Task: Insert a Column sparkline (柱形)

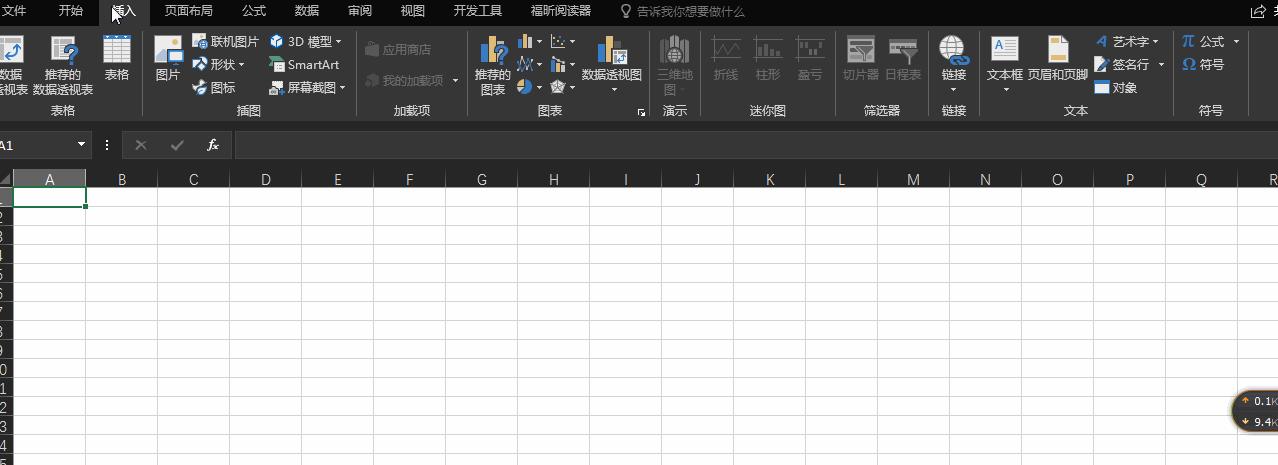Action: (x=768, y=58)
